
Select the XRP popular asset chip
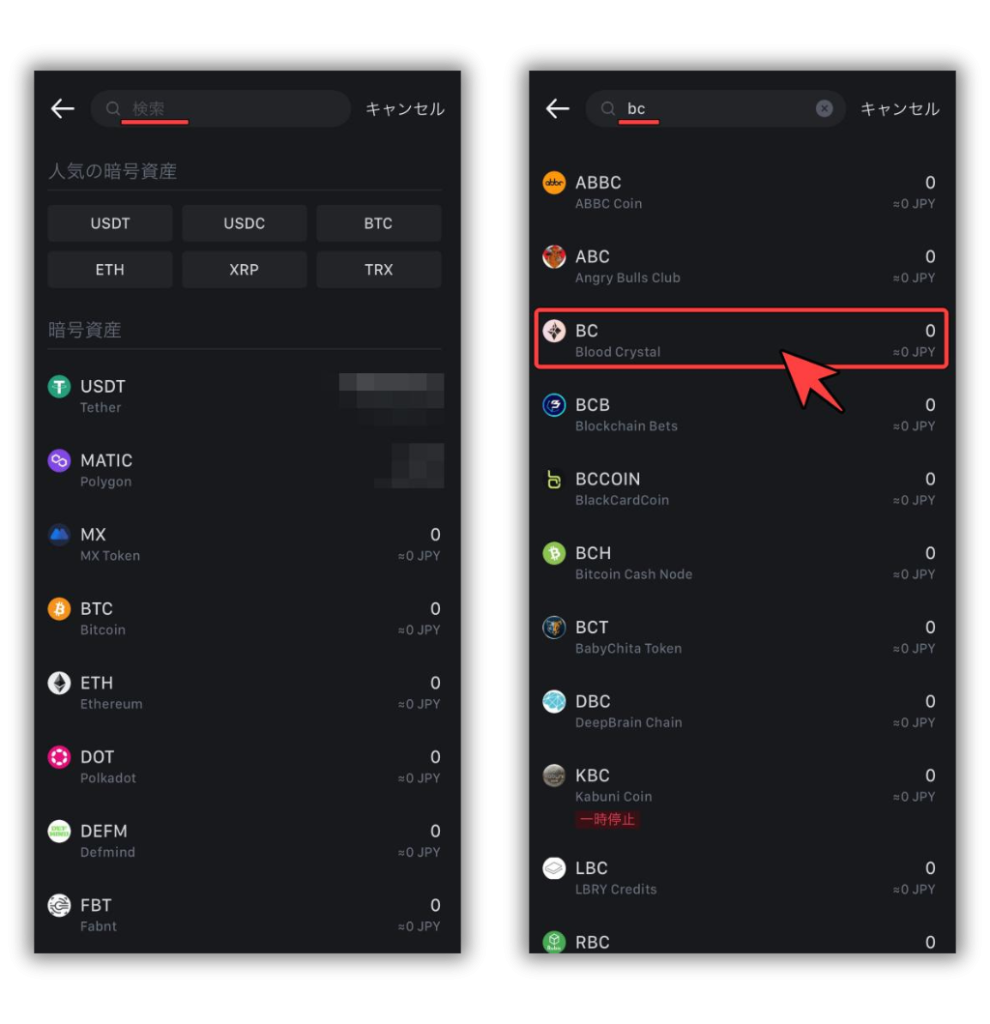(x=244, y=270)
